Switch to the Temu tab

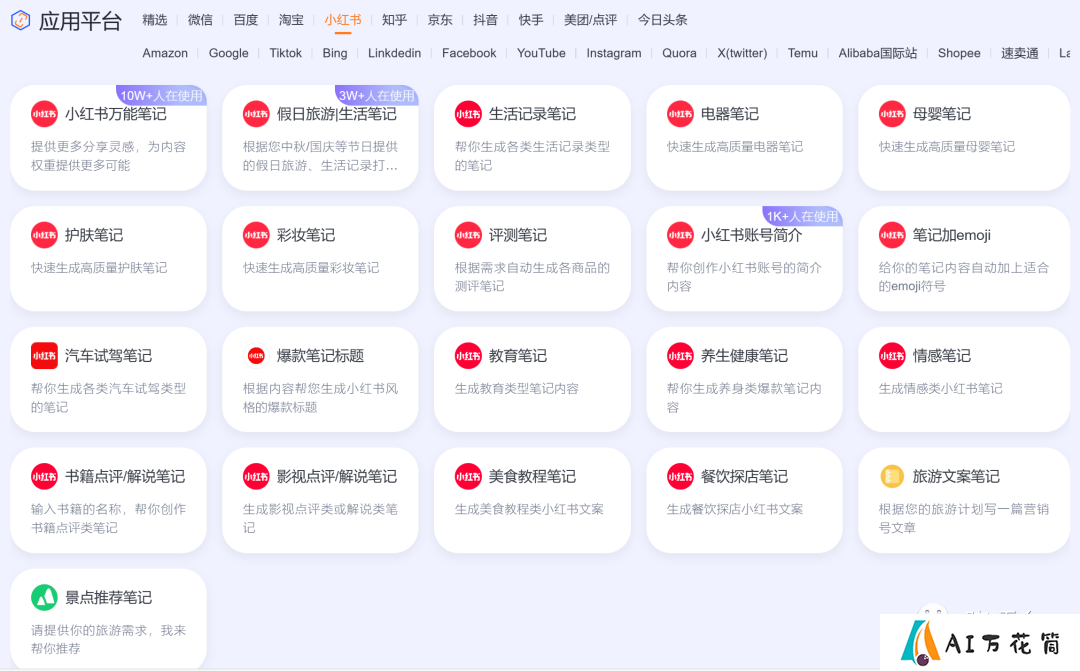point(802,53)
